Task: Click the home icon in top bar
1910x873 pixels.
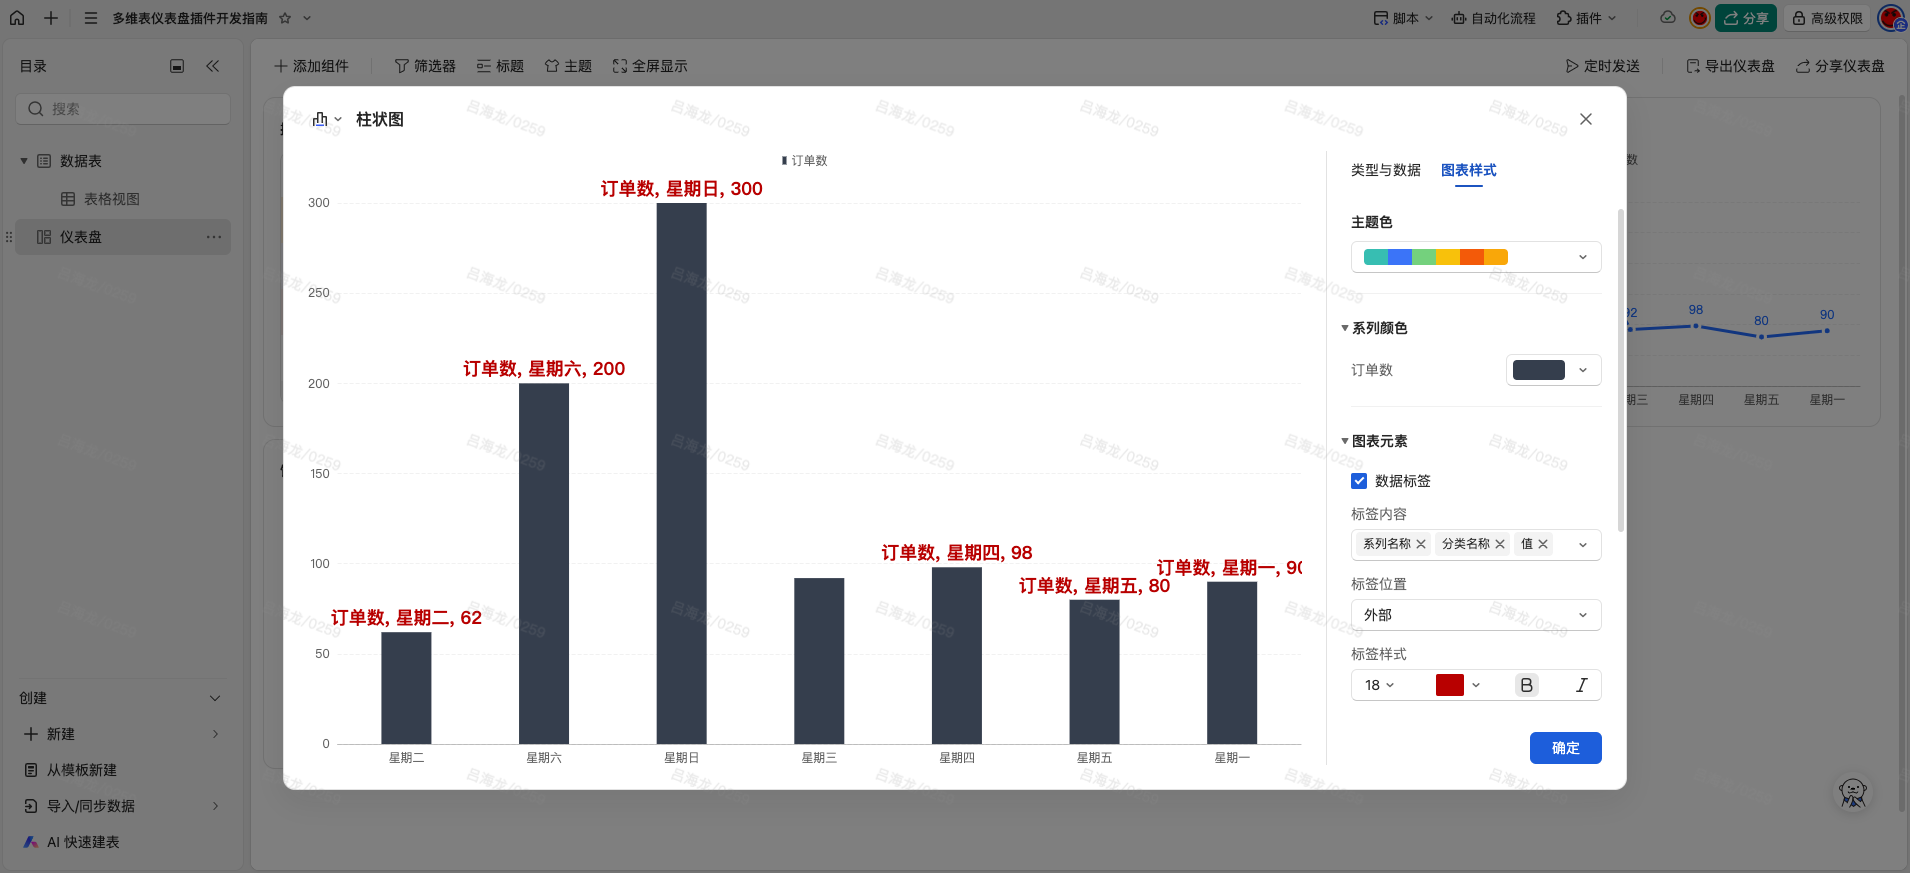Action: [17, 18]
